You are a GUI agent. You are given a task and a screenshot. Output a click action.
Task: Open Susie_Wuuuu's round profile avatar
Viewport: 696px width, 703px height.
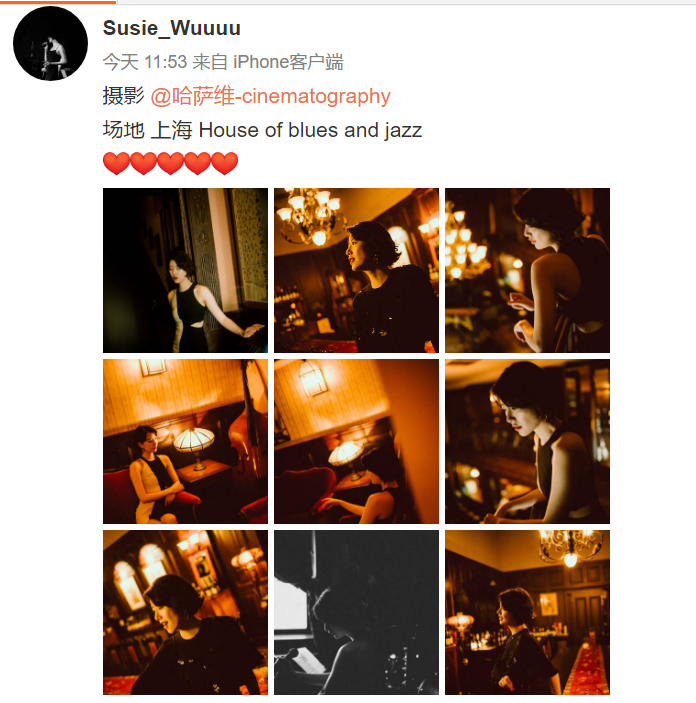[50, 43]
